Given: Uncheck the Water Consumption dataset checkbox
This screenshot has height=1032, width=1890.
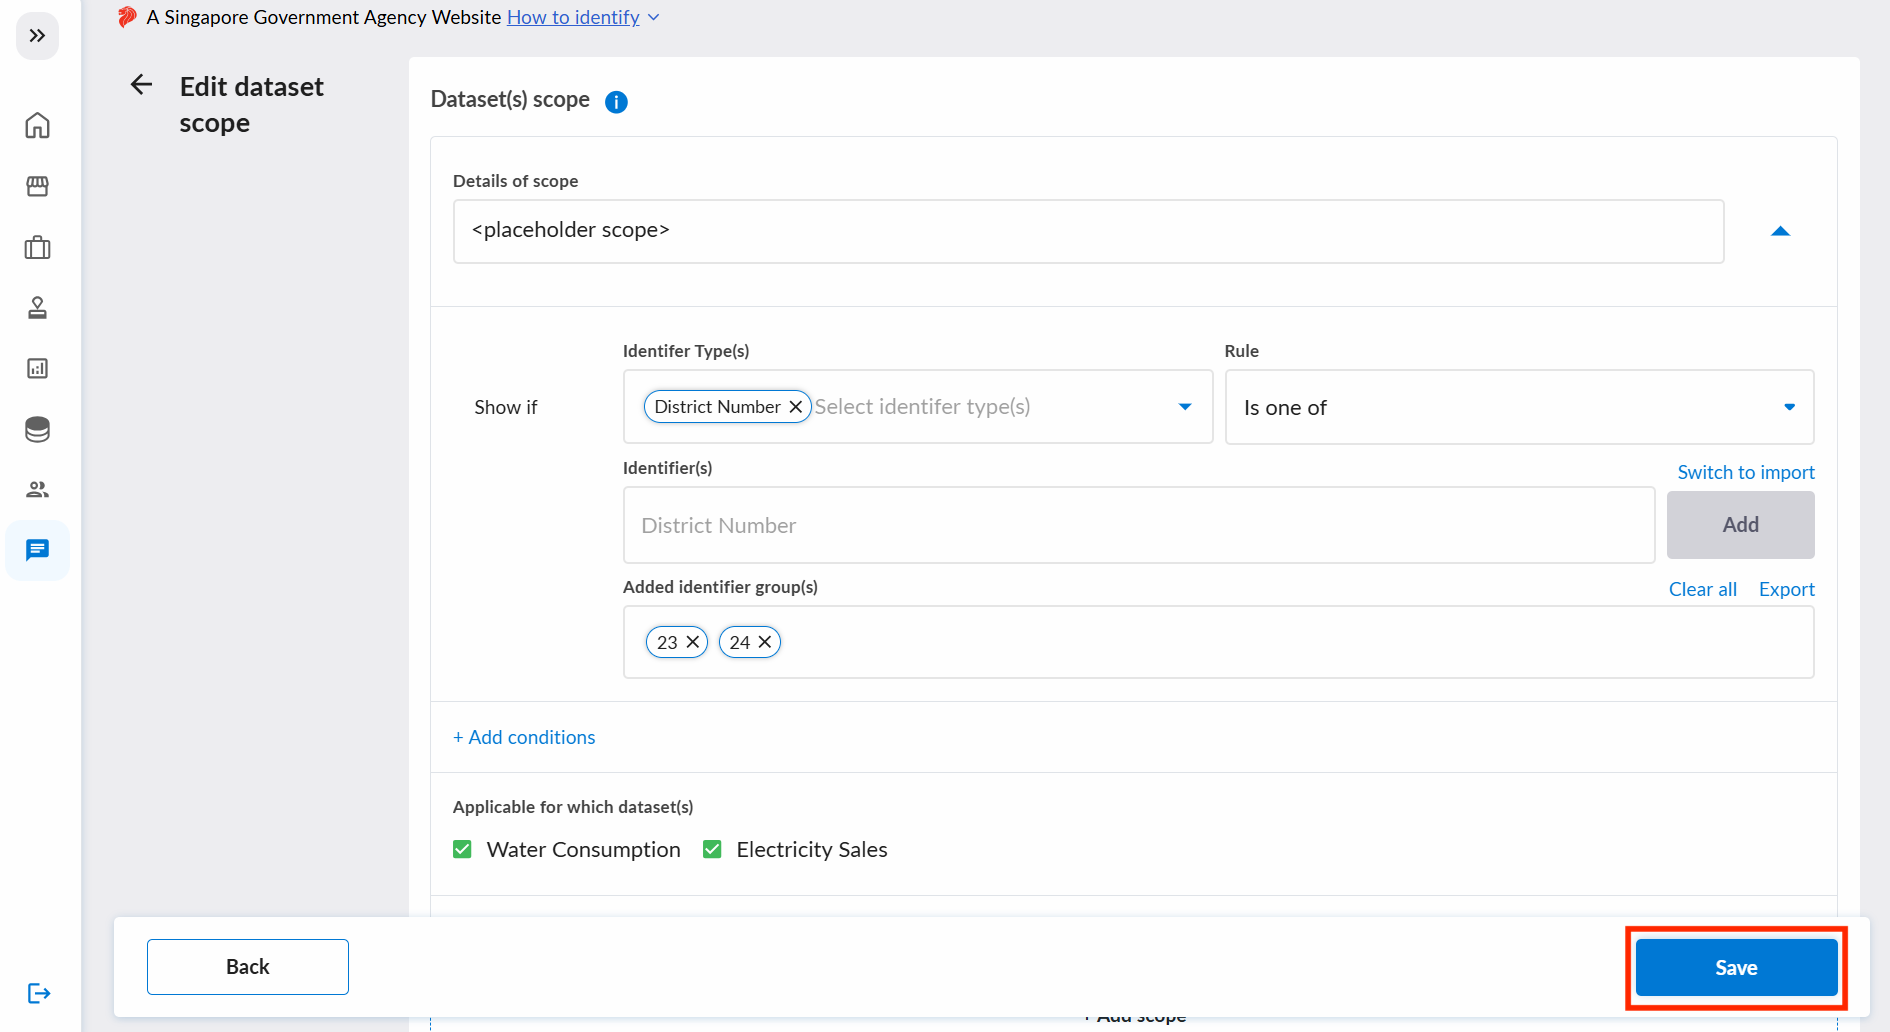Looking at the screenshot, I should point(462,849).
